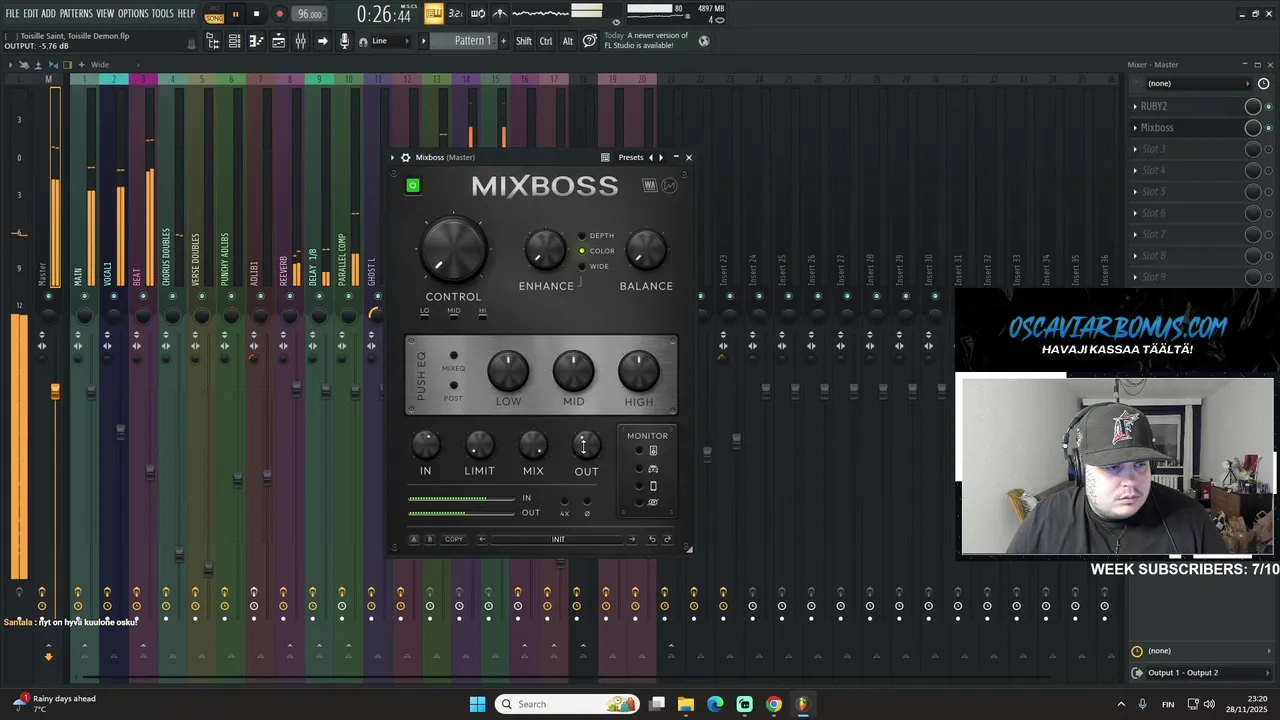
Task: Open the INIT preset name field
Action: coord(558,539)
